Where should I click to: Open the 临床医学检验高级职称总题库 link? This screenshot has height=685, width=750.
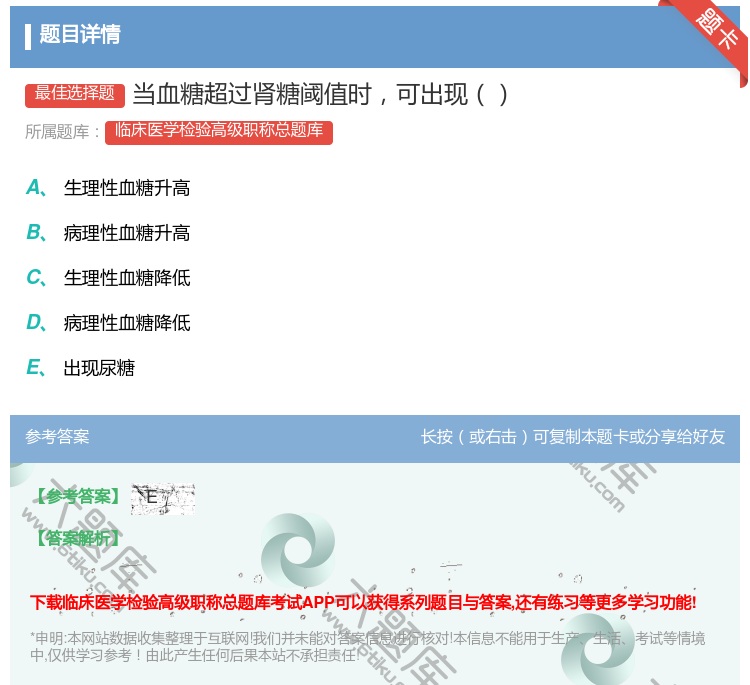[x=219, y=132]
